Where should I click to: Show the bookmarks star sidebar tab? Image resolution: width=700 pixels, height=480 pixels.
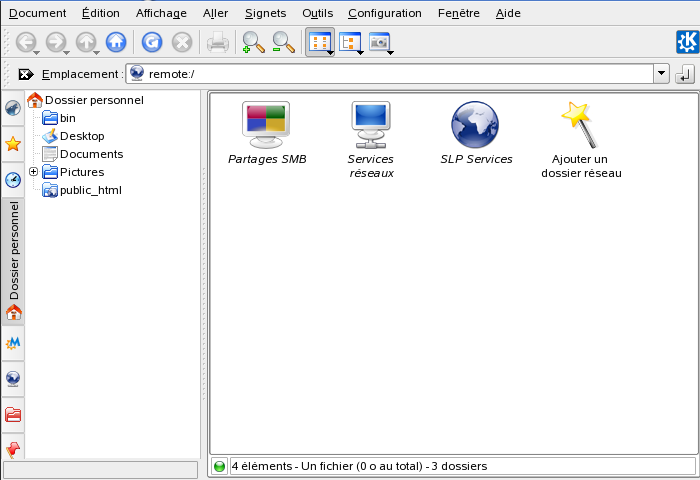click(x=13, y=144)
